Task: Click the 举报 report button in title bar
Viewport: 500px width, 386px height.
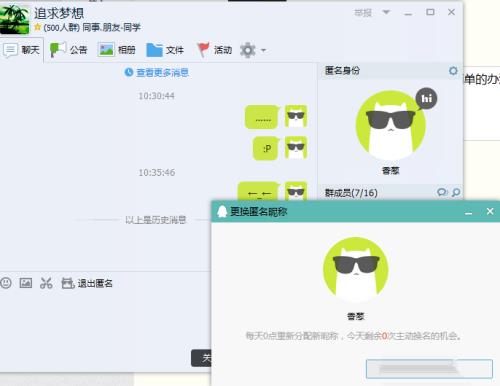Action: (363, 13)
